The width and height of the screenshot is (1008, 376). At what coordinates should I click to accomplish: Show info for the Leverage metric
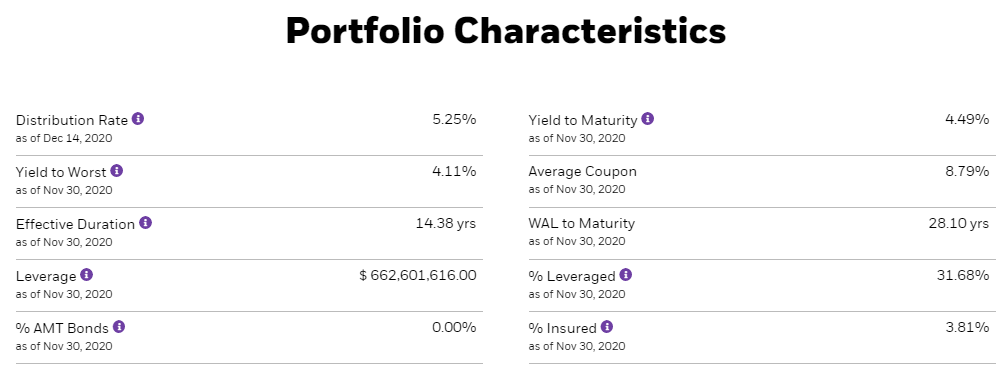click(x=86, y=275)
